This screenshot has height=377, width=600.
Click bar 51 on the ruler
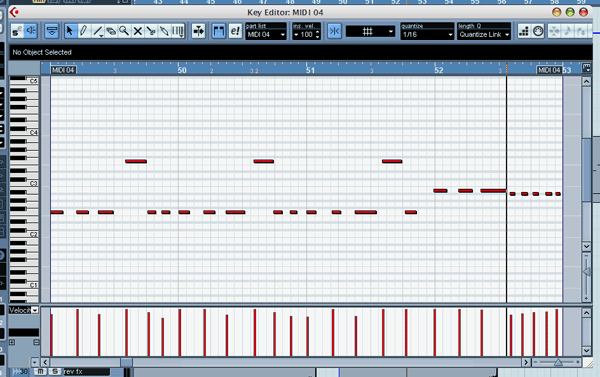[310, 70]
